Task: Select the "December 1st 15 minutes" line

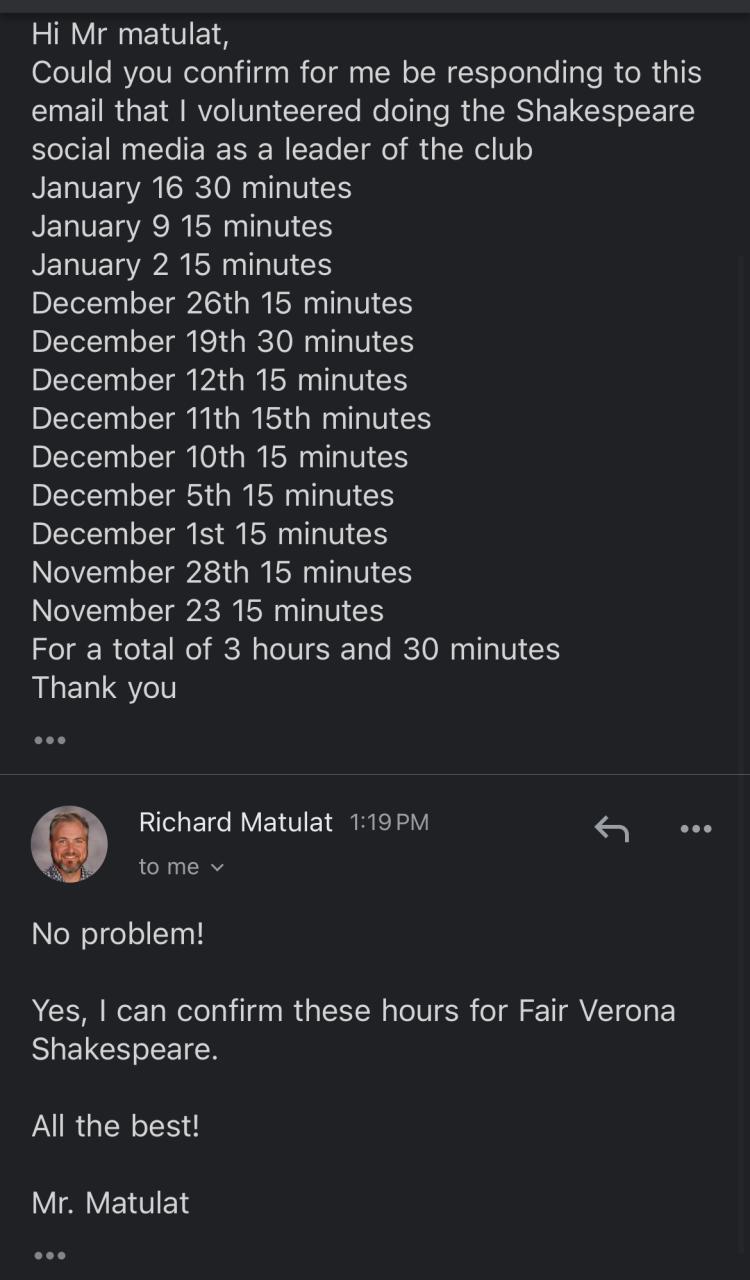Action: [209, 534]
